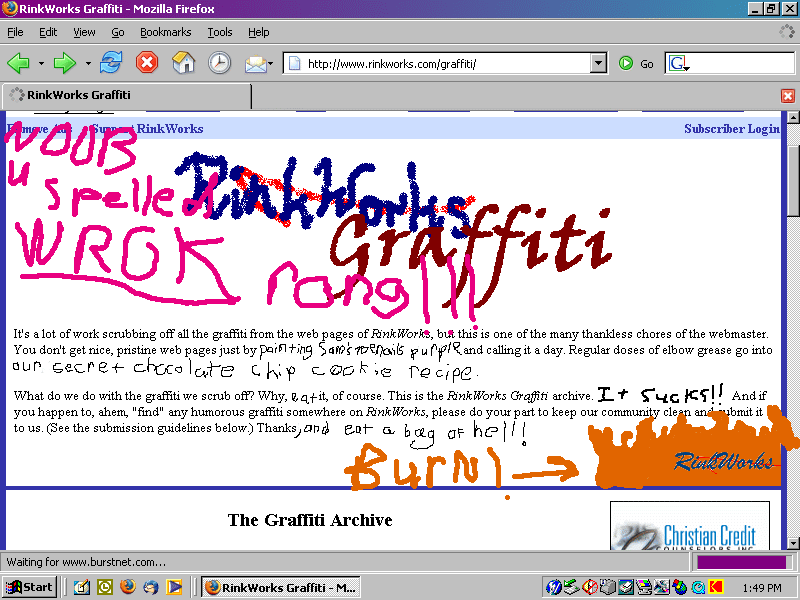Open the Help menu
This screenshot has height=600, width=800.
(259, 32)
